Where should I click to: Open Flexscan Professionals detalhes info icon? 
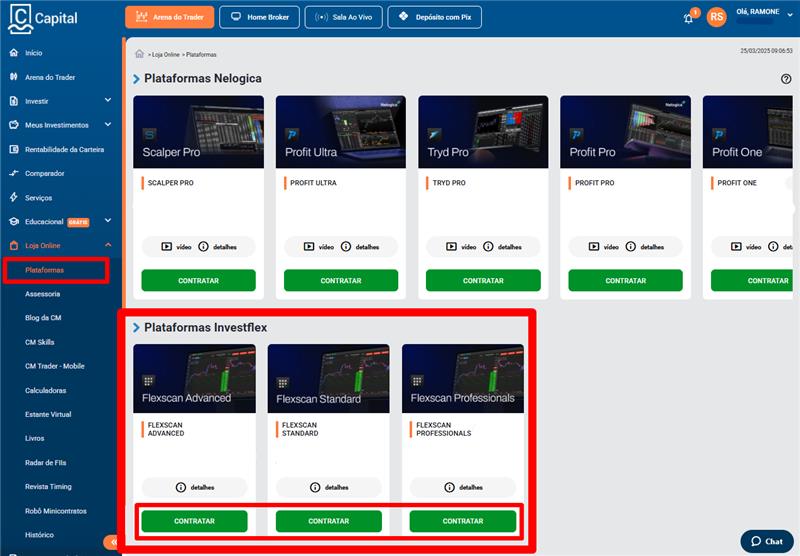click(449, 487)
